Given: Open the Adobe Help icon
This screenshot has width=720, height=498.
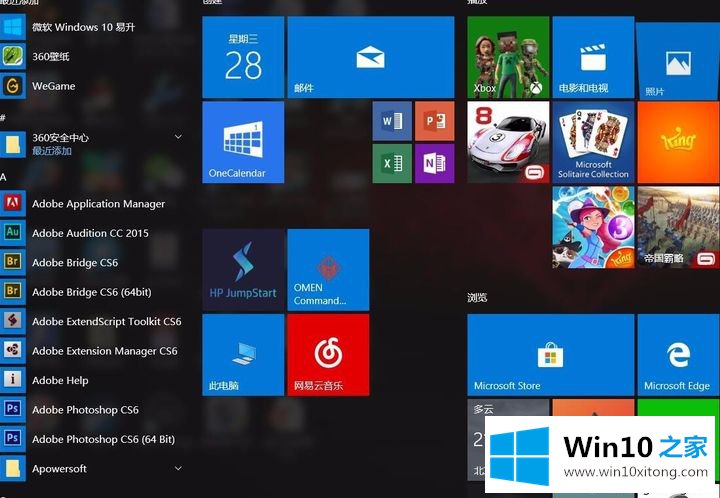Looking at the screenshot, I should tap(12, 380).
